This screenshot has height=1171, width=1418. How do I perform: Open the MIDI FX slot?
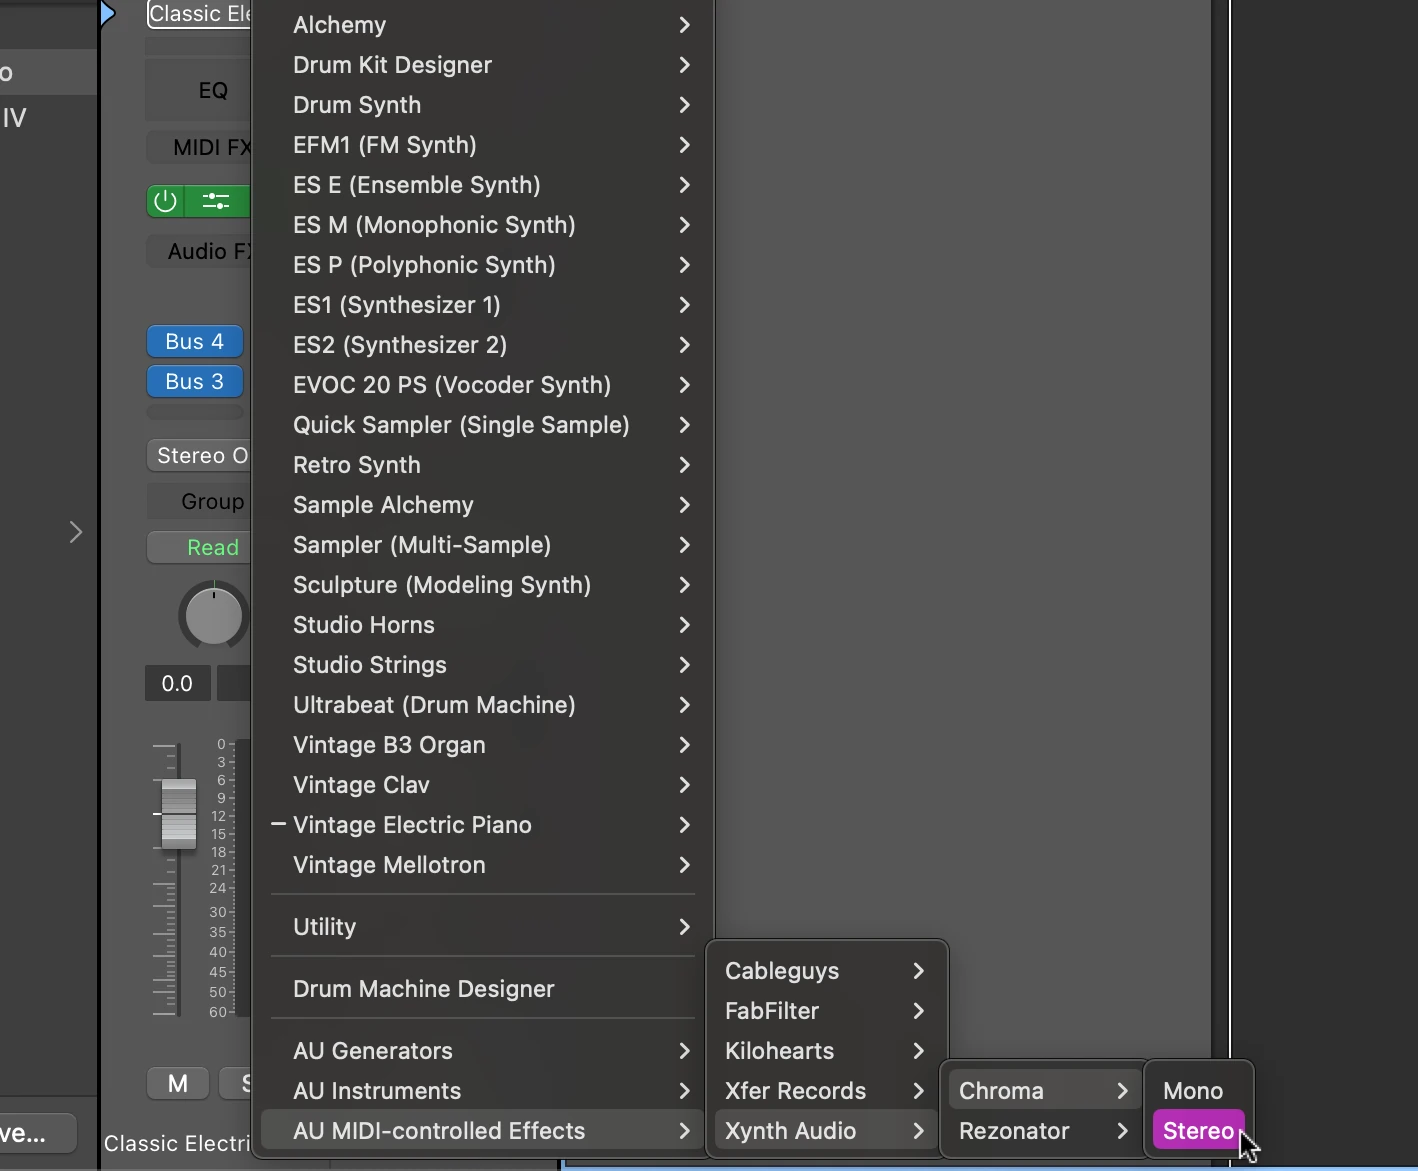coord(198,147)
